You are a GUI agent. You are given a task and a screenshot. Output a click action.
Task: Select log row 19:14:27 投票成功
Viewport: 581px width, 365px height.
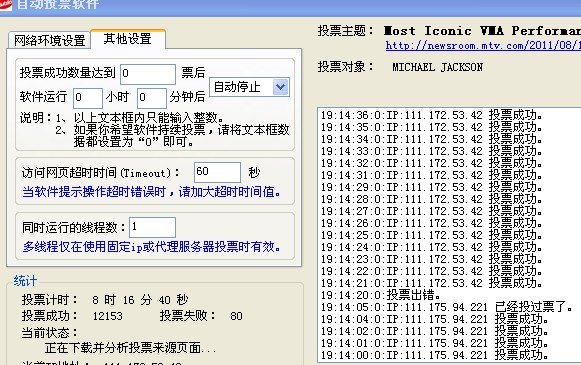pyautogui.click(x=432, y=211)
